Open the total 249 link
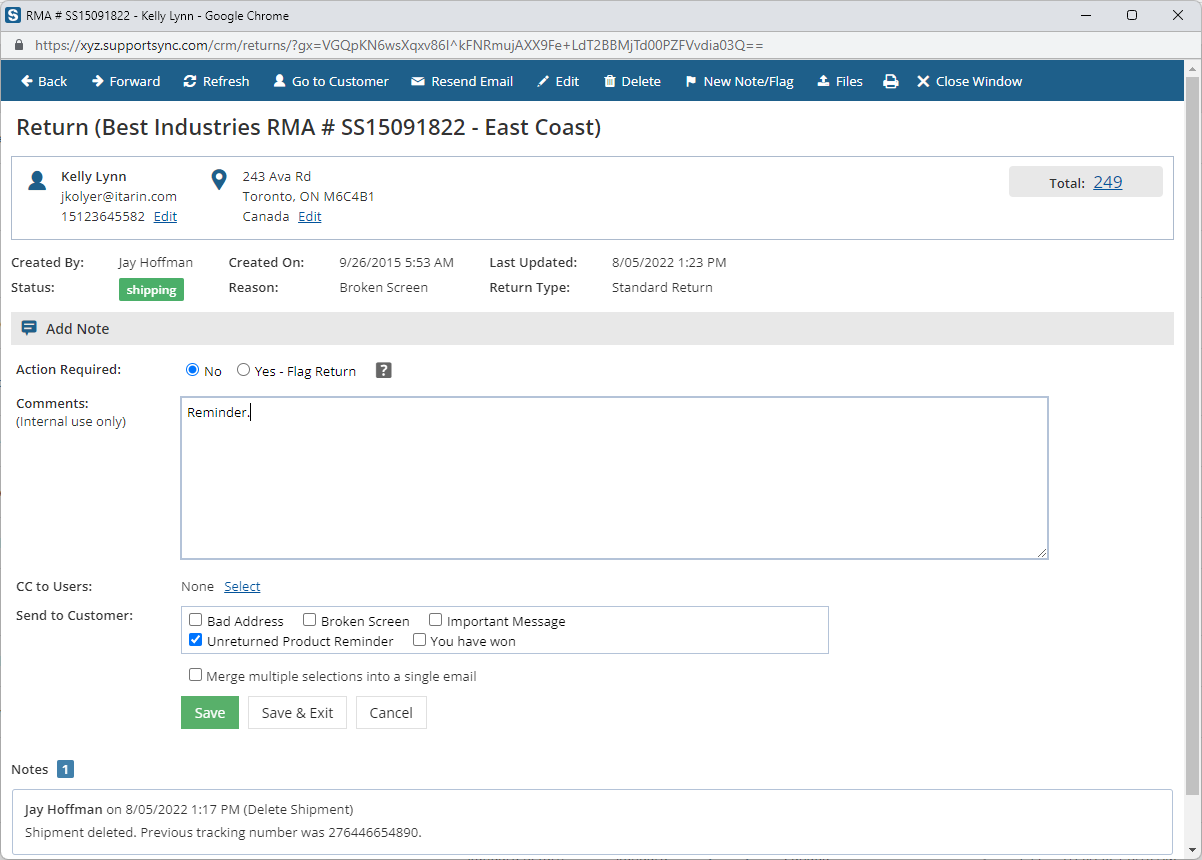 1107,182
